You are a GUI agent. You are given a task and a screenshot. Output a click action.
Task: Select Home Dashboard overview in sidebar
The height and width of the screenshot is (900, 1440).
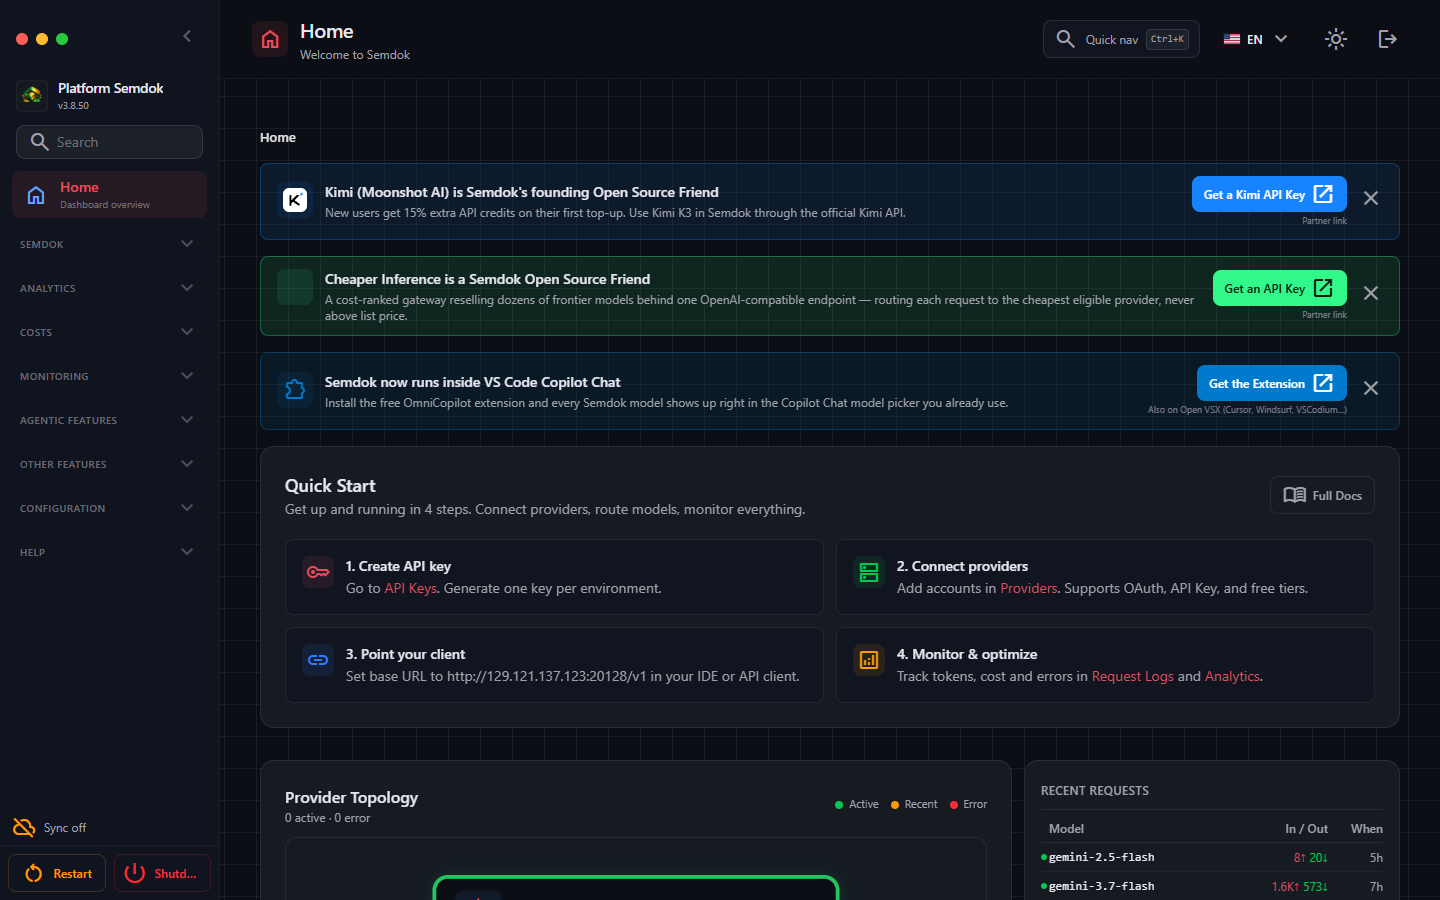coord(109,194)
